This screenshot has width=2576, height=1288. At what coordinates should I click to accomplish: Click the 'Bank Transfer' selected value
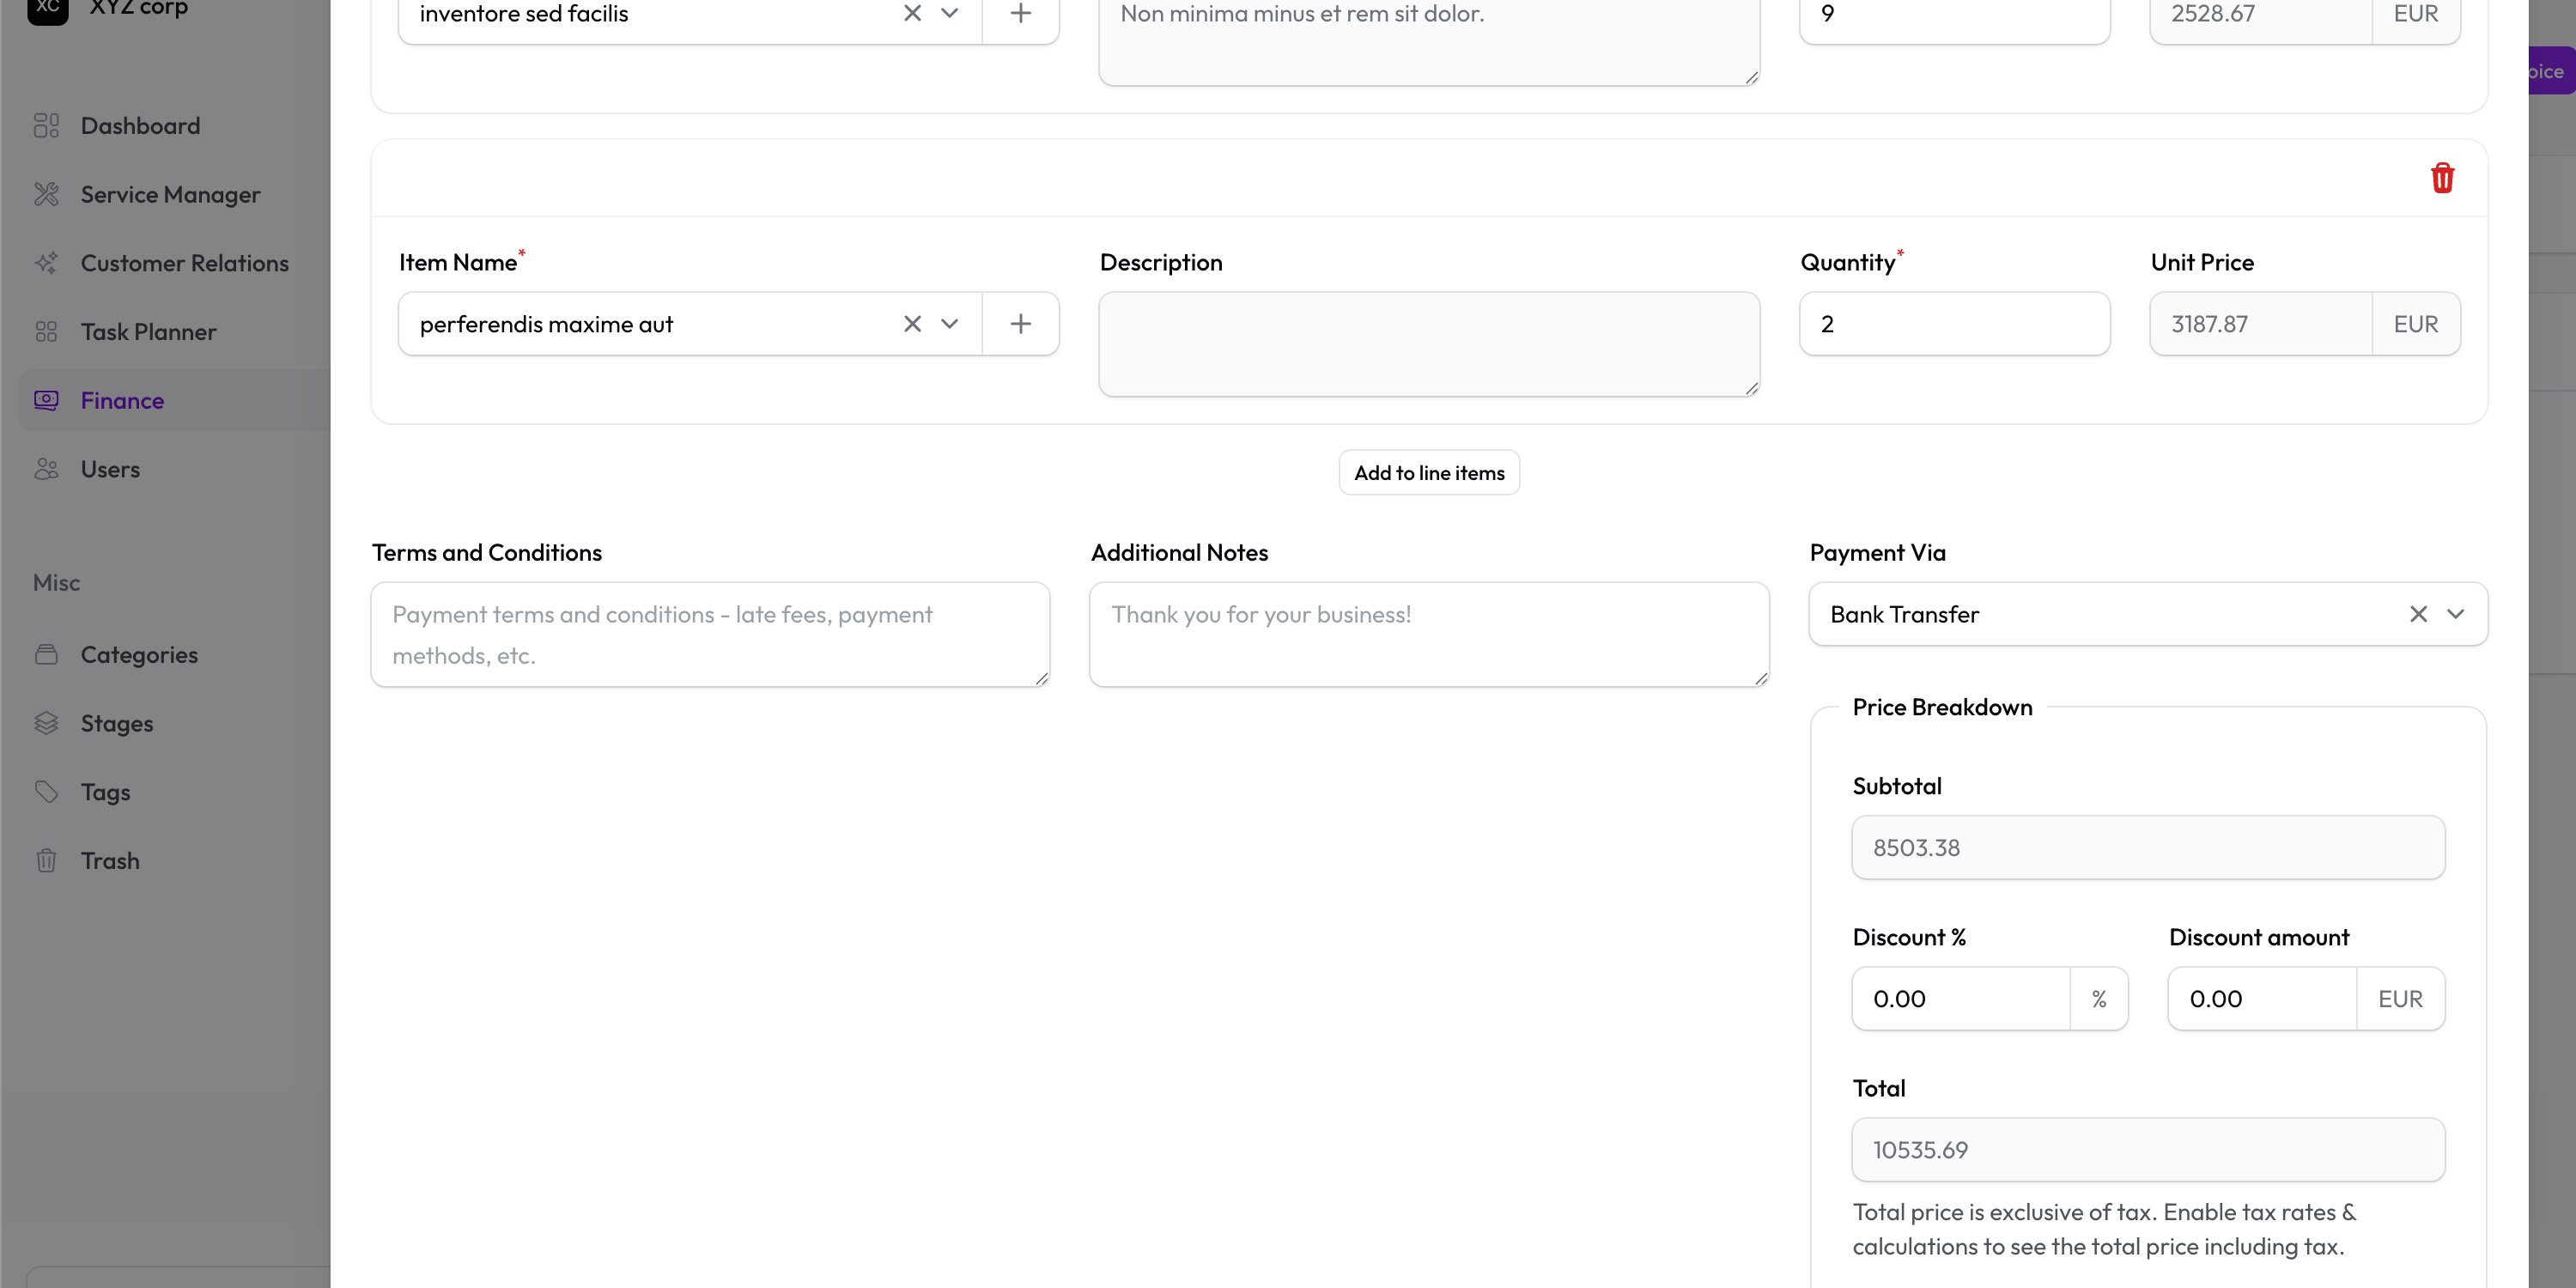(1904, 614)
